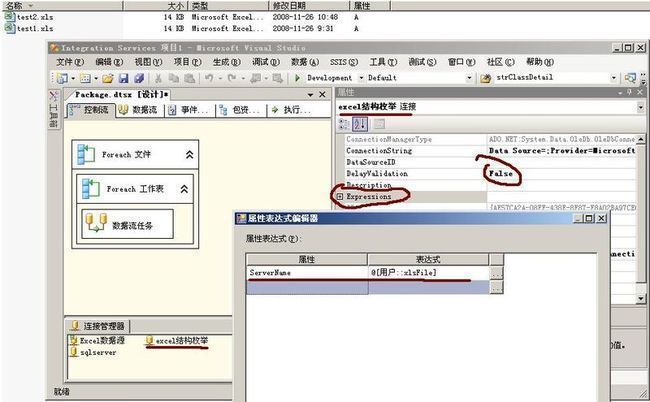This screenshot has height=402, width=650.
Task: Open the 编辑(E) menu
Action: [109, 62]
